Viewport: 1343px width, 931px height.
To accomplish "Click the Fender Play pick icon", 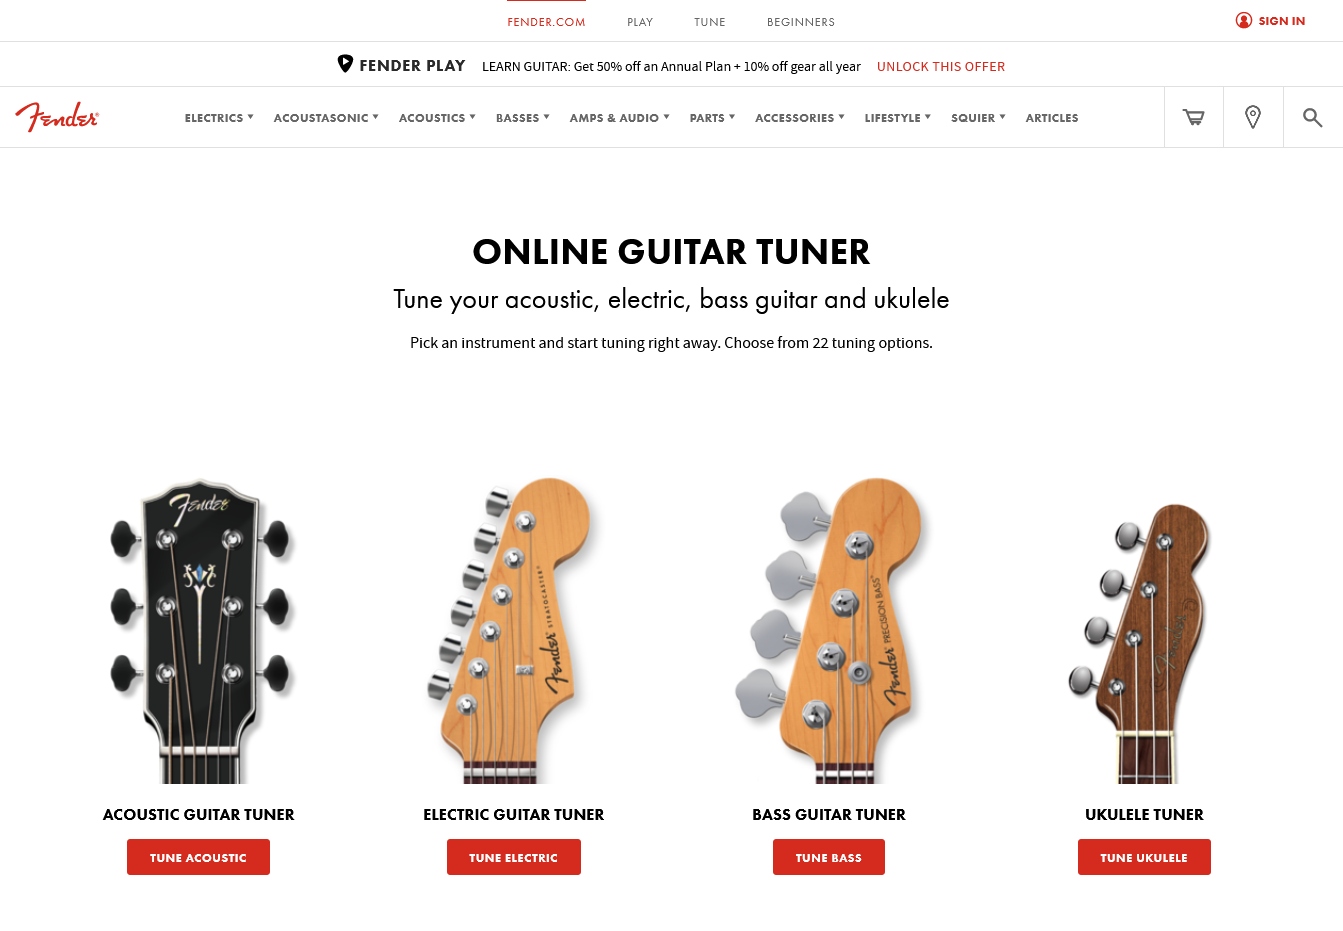I will [345, 64].
